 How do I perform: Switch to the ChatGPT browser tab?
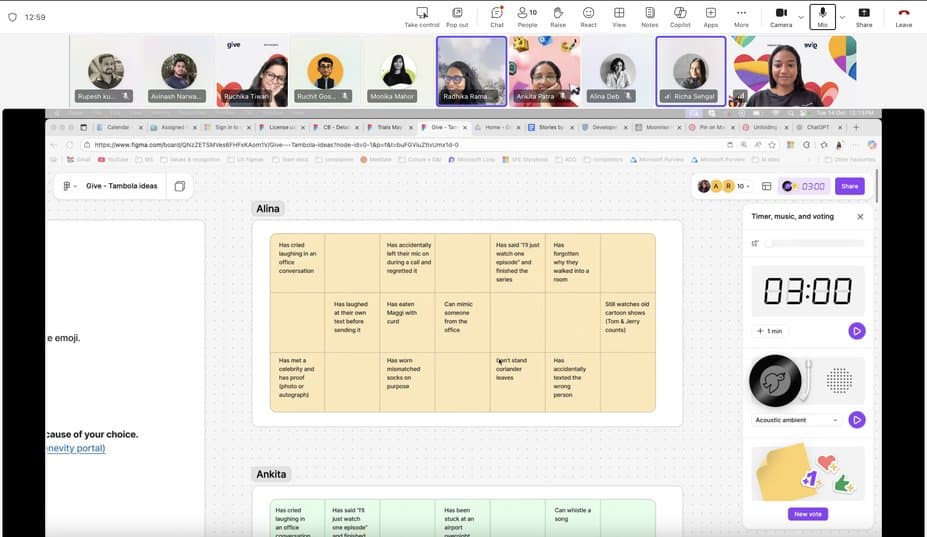pyautogui.click(x=818, y=127)
